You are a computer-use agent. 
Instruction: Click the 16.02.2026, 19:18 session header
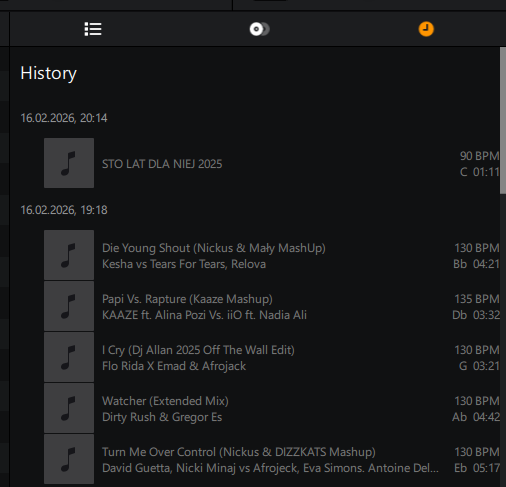point(64,210)
